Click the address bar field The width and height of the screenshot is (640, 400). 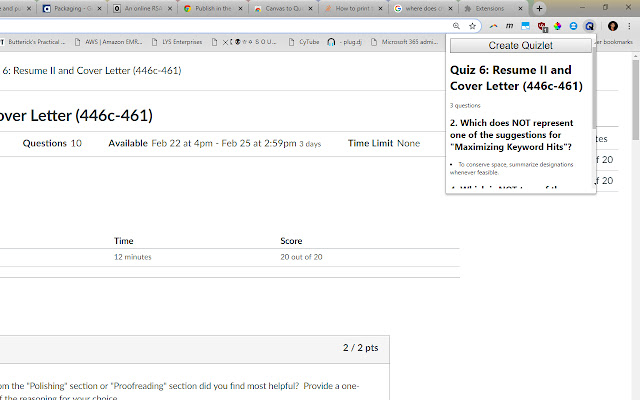[x=224, y=26]
